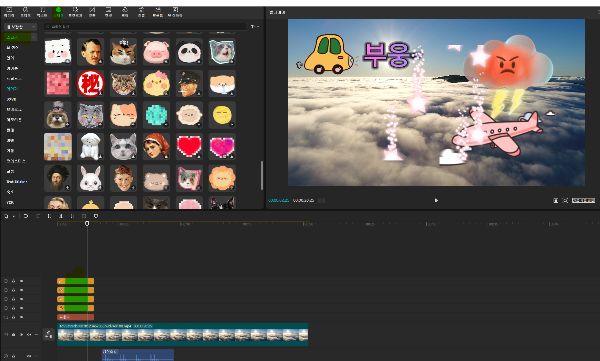
Task: Add the white blushing square face sticker
Action: 58,51
